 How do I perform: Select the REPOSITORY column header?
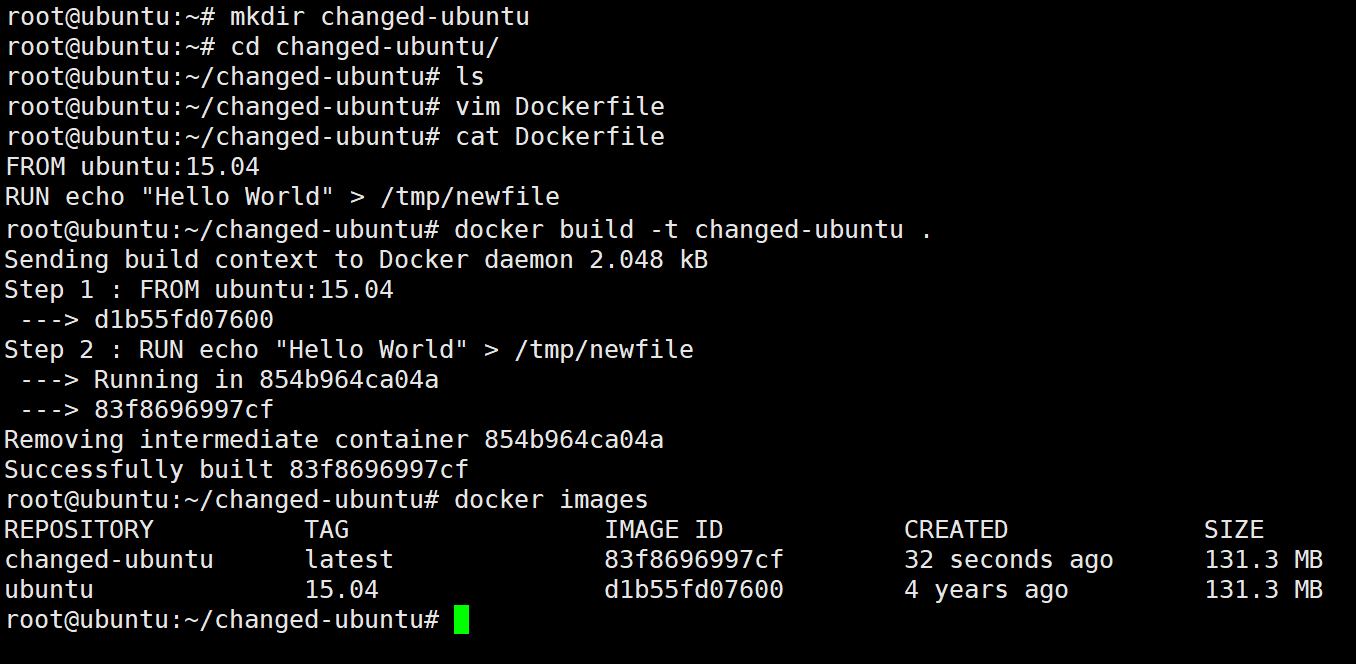[79, 530]
